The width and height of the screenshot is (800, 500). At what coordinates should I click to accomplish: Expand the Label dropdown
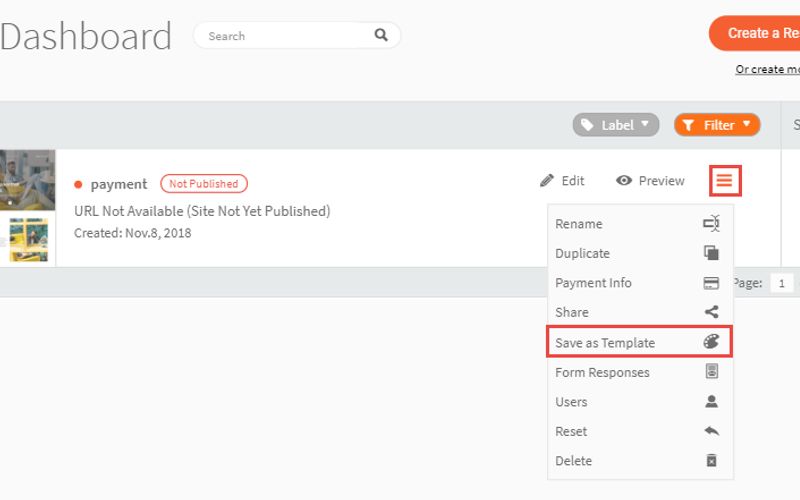[x=616, y=125]
